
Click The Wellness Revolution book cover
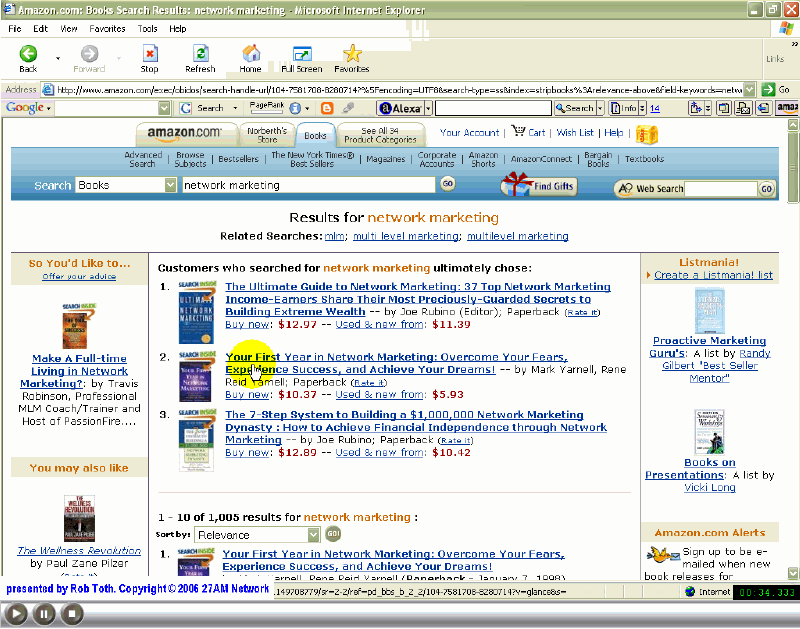pos(79,518)
